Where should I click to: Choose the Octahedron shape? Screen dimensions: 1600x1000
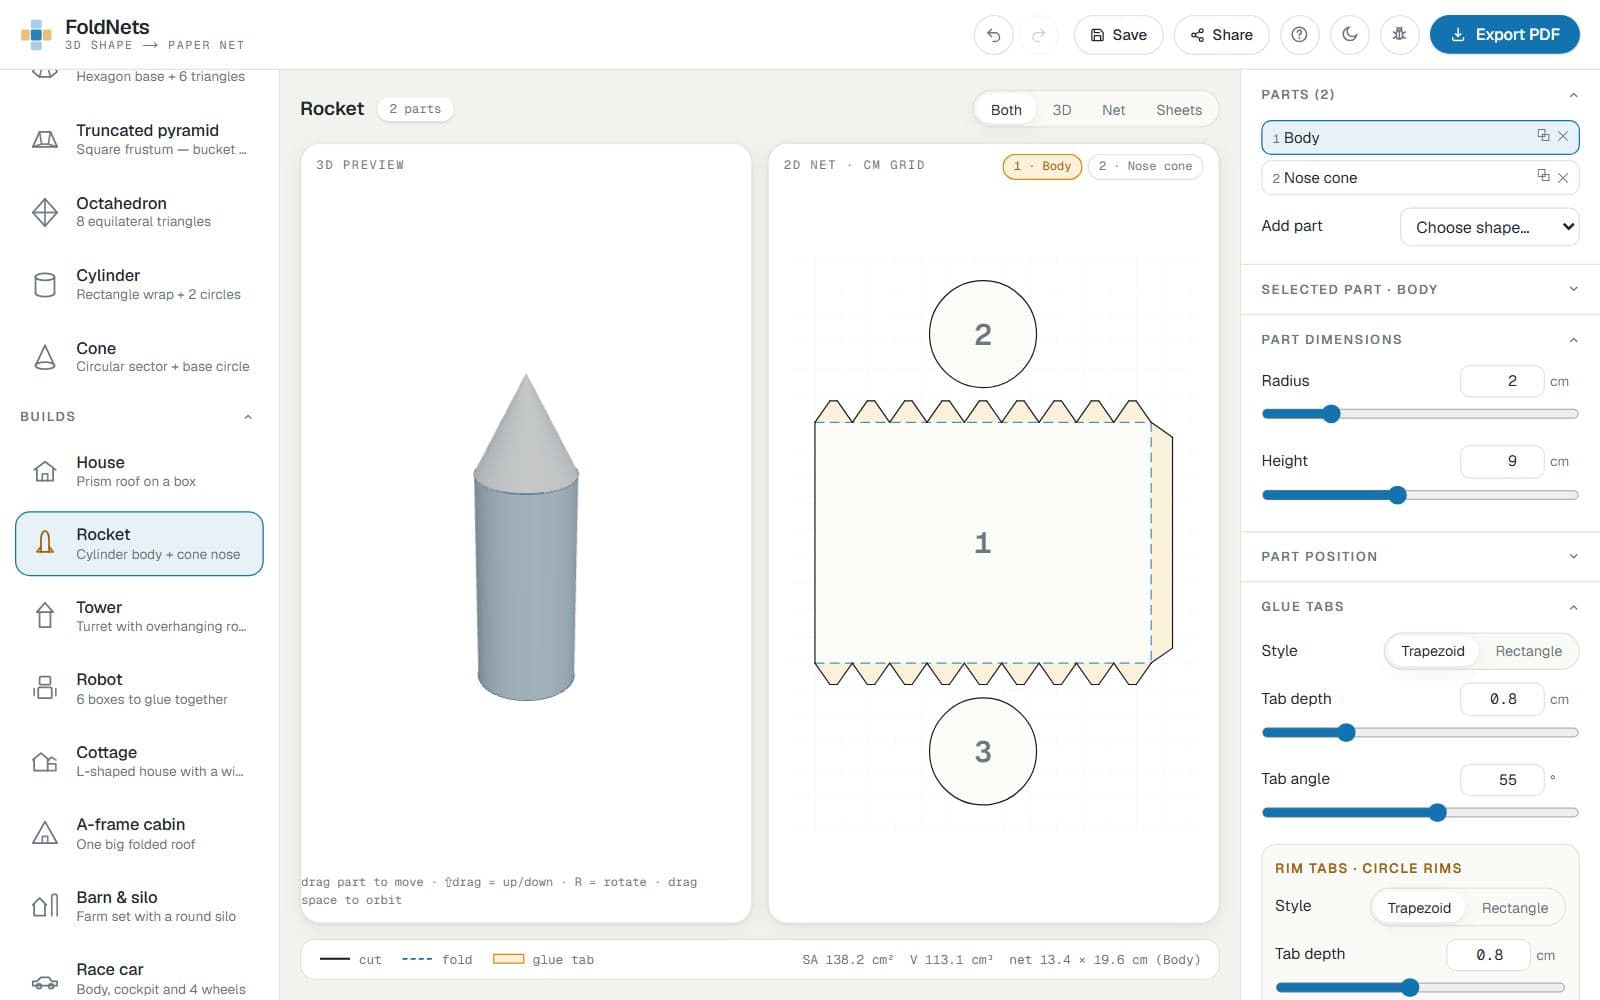(x=139, y=212)
